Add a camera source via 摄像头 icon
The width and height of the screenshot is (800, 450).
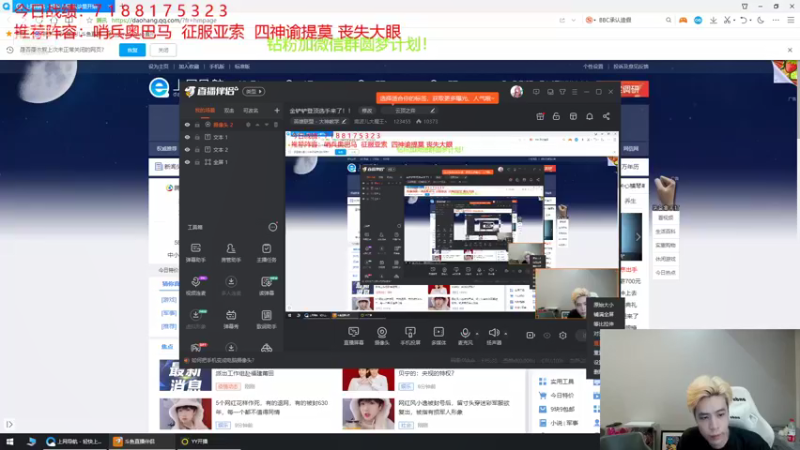pos(382,336)
